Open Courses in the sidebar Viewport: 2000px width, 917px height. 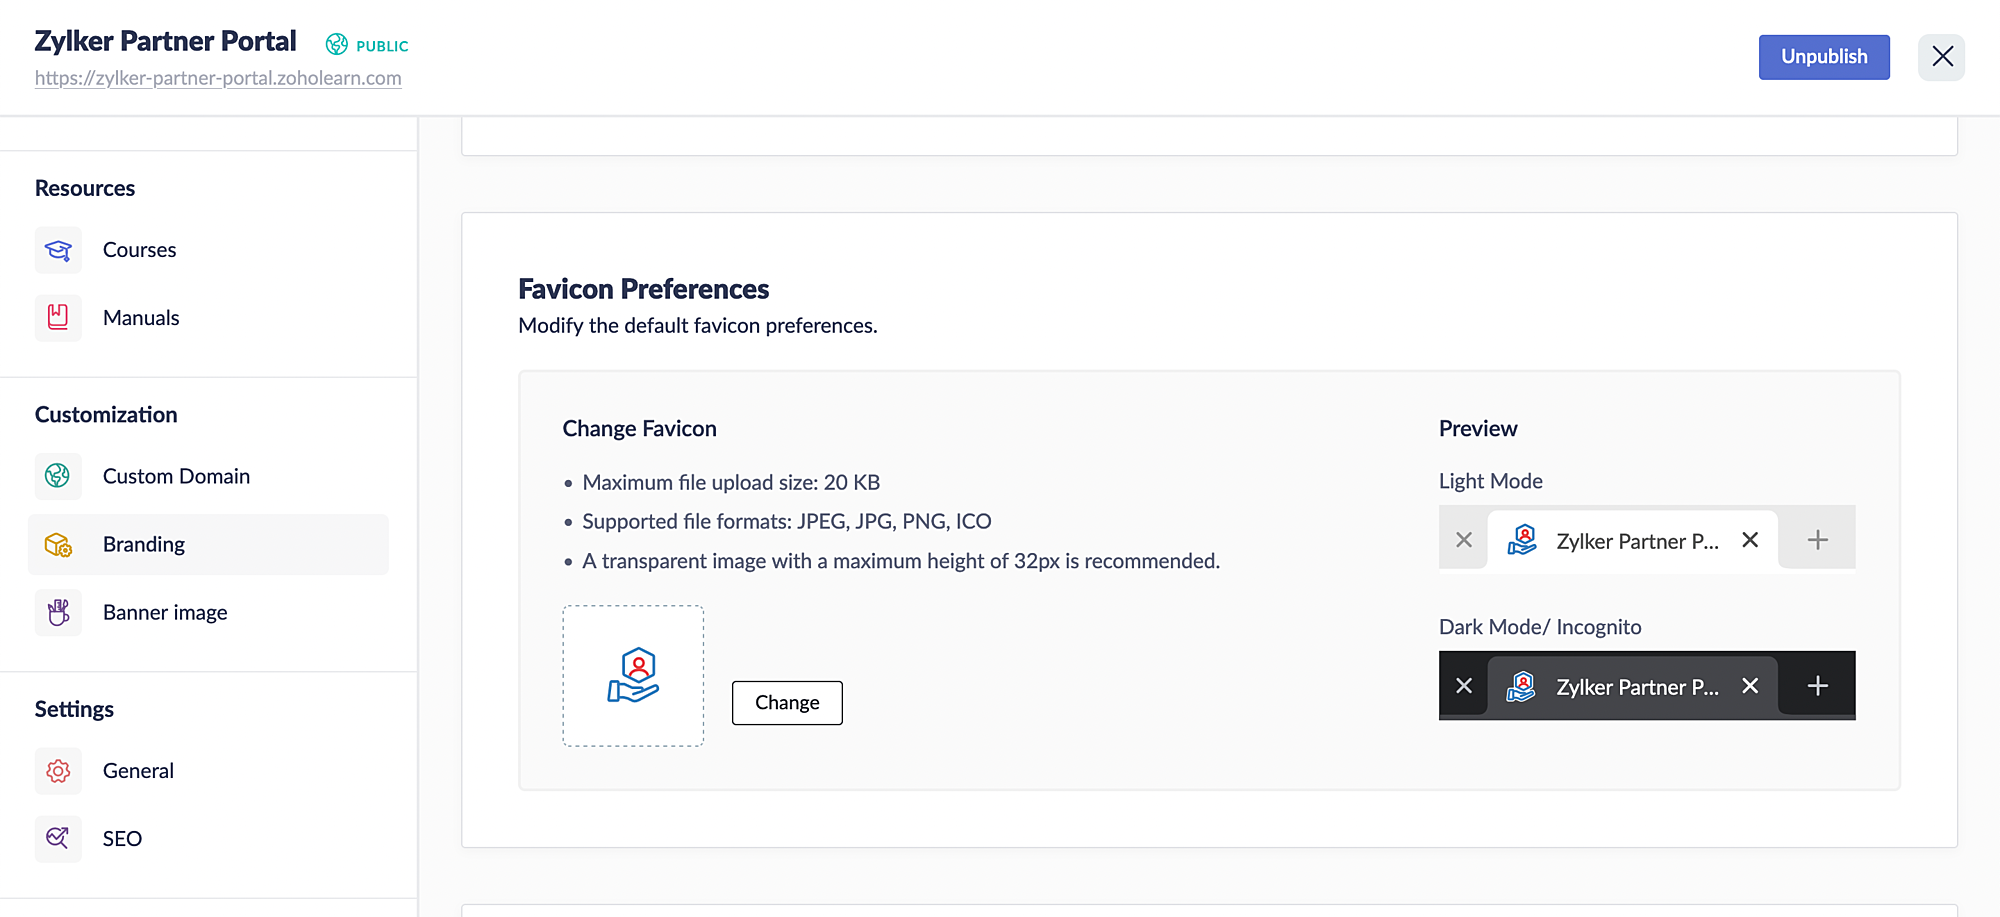point(208,250)
